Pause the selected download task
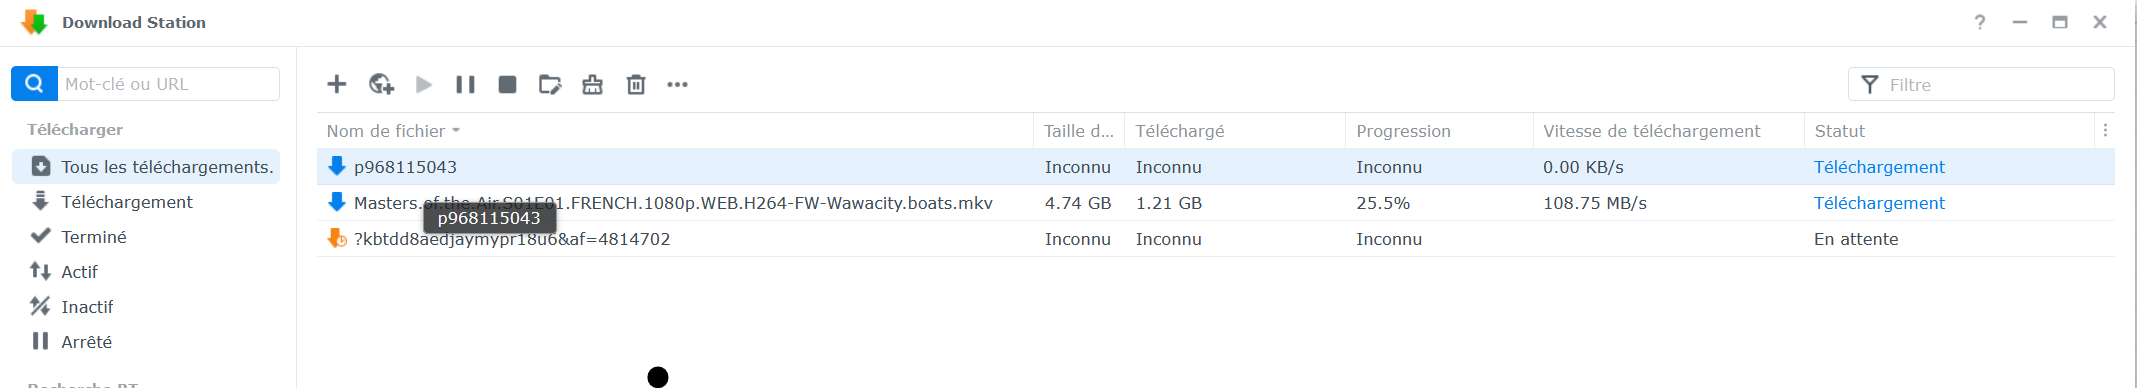 (465, 84)
